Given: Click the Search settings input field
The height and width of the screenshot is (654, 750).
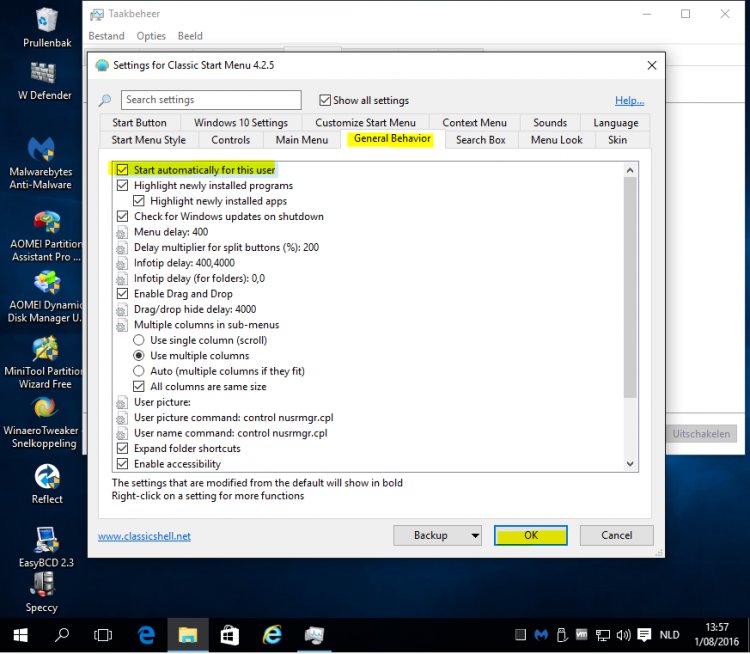Looking at the screenshot, I should [x=211, y=100].
